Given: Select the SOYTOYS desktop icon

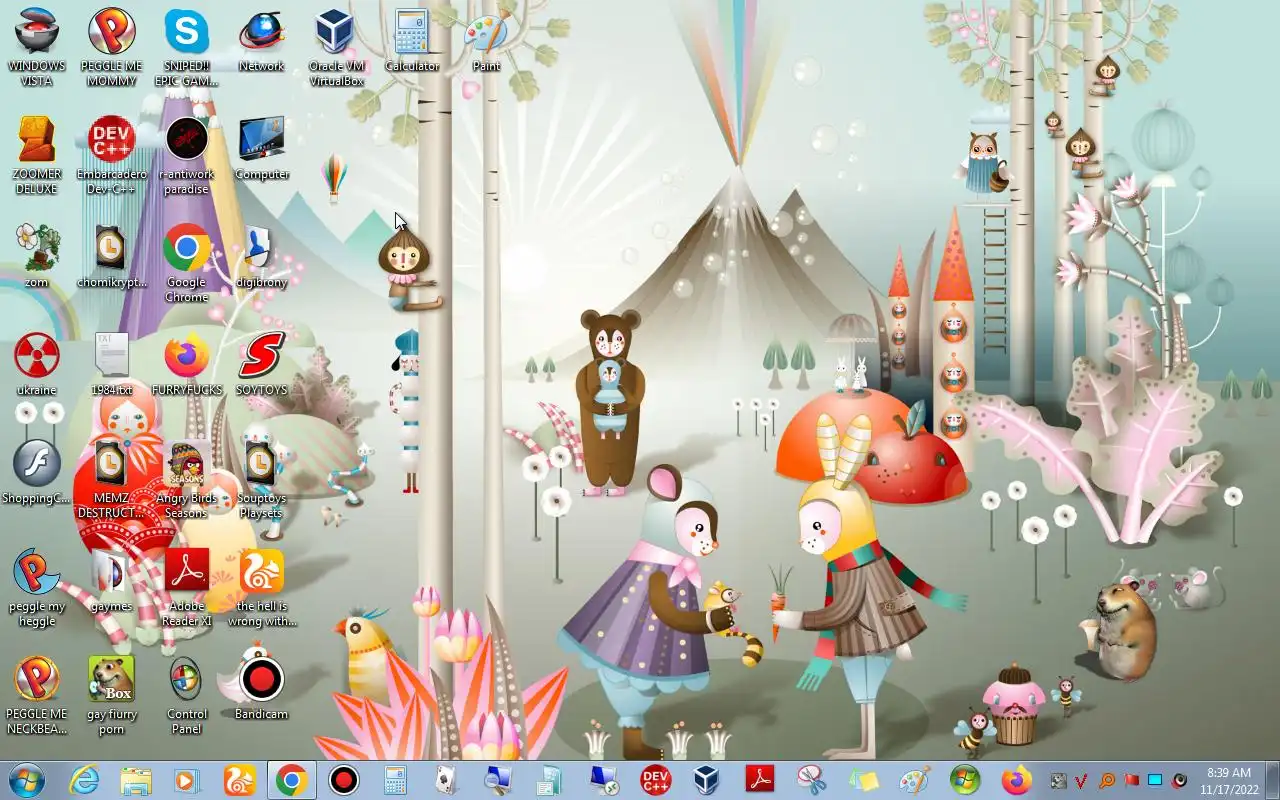Looking at the screenshot, I should (261, 365).
